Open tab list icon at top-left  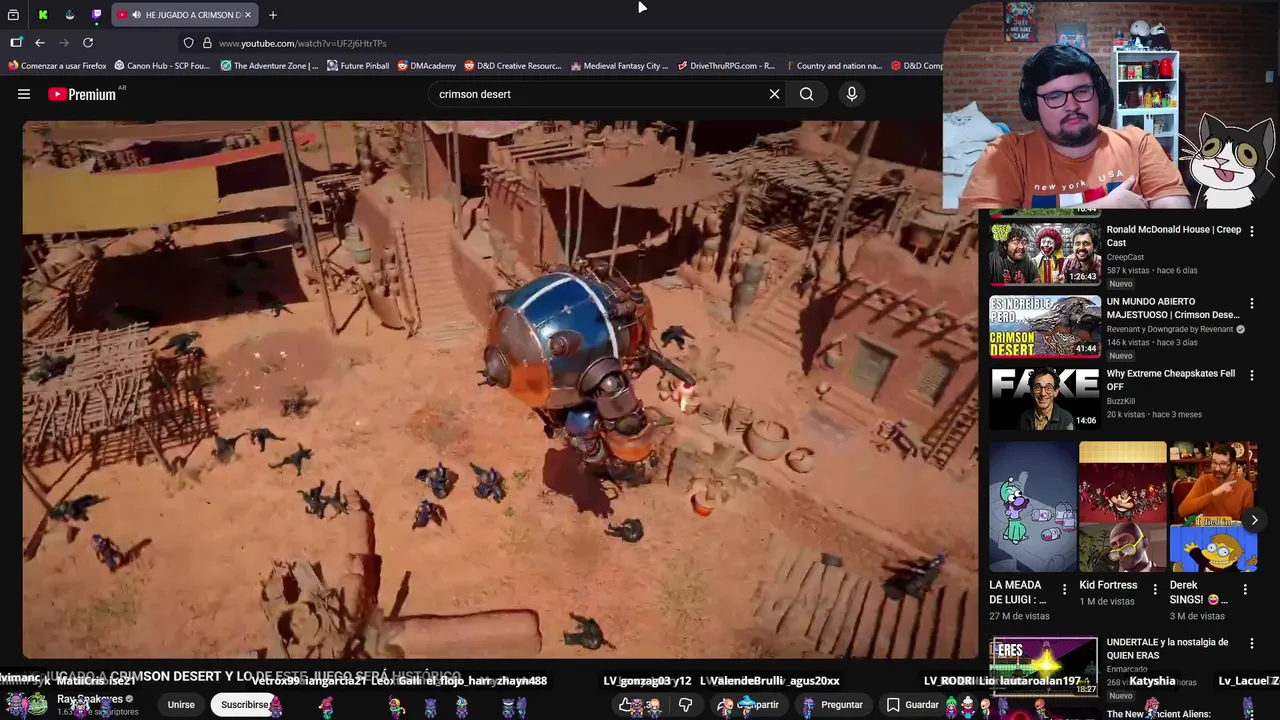13,15
